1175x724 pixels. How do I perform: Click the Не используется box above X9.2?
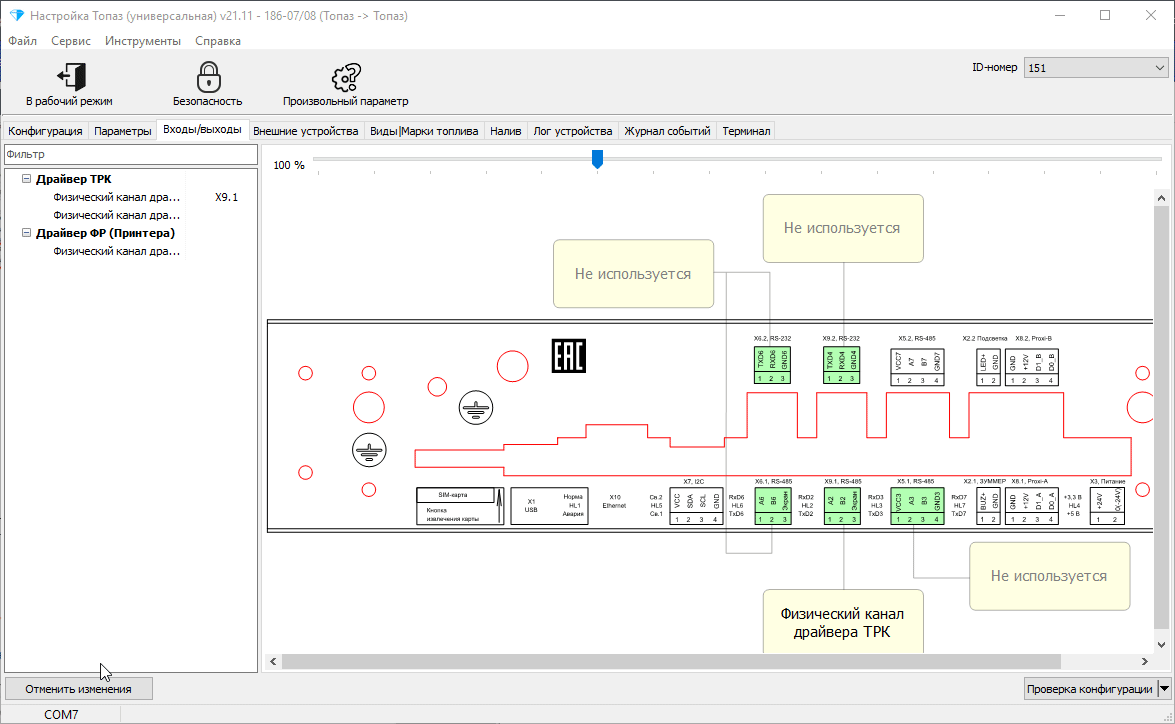coord(843,228)
